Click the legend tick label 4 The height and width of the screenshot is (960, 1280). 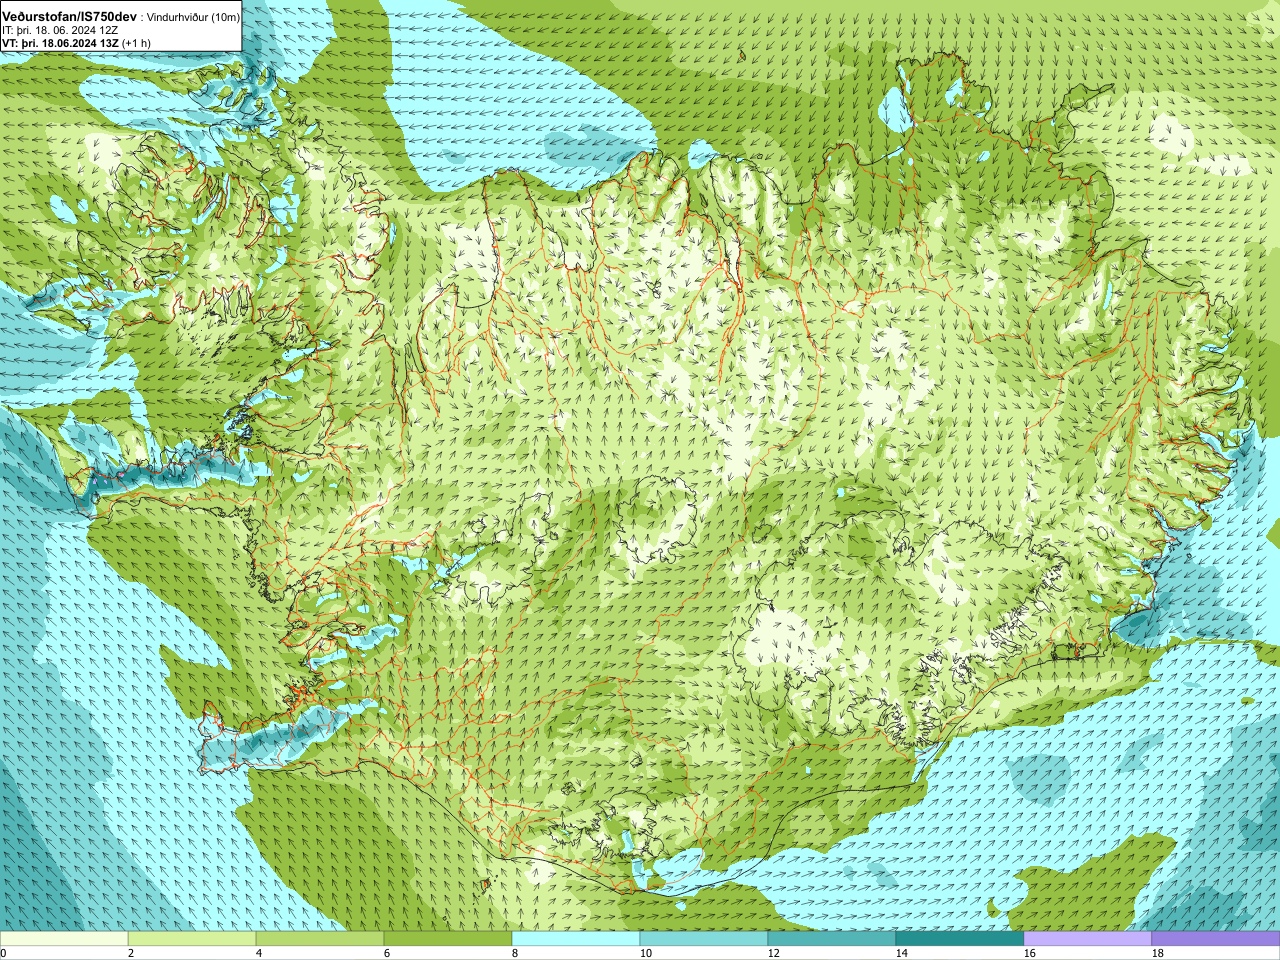click(x=259, y=953)
